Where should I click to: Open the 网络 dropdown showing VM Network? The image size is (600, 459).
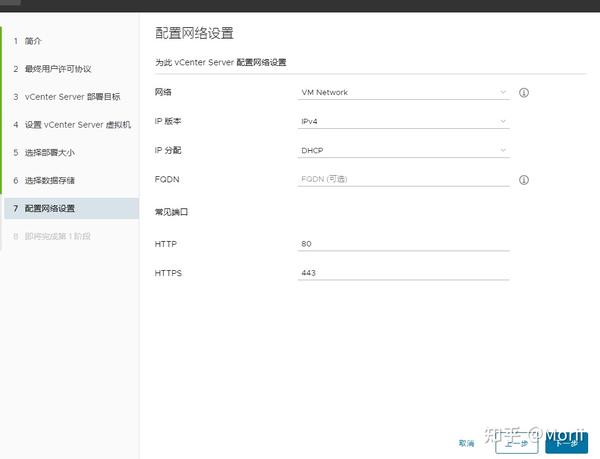(403, 92)
